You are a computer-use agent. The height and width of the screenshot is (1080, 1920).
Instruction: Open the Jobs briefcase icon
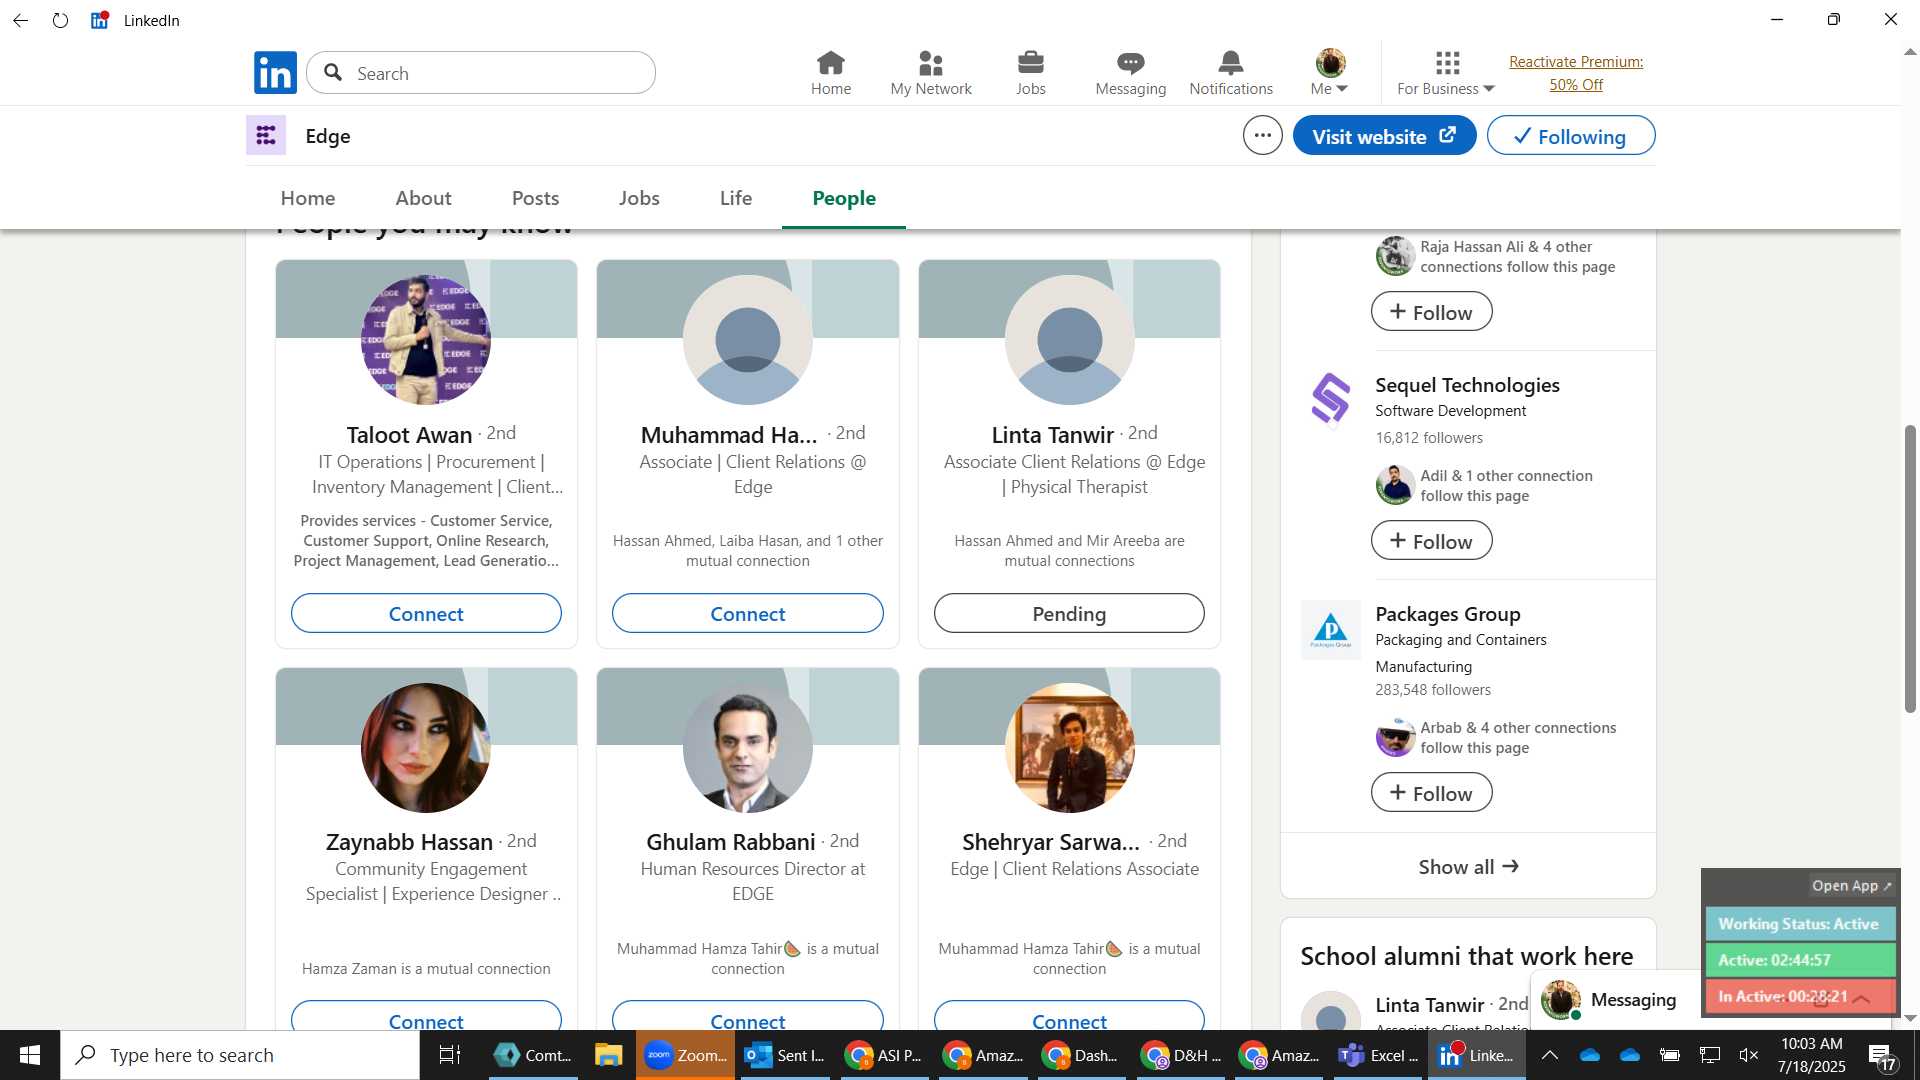1031,73
